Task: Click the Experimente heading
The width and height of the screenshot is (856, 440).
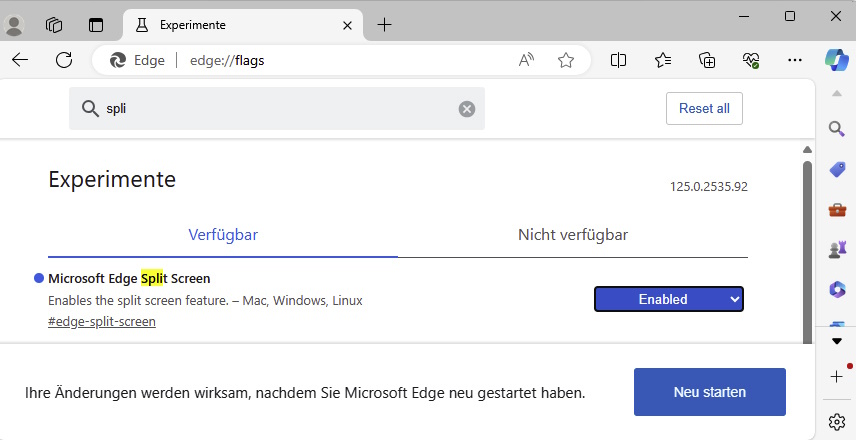Action: pos(112,179)
